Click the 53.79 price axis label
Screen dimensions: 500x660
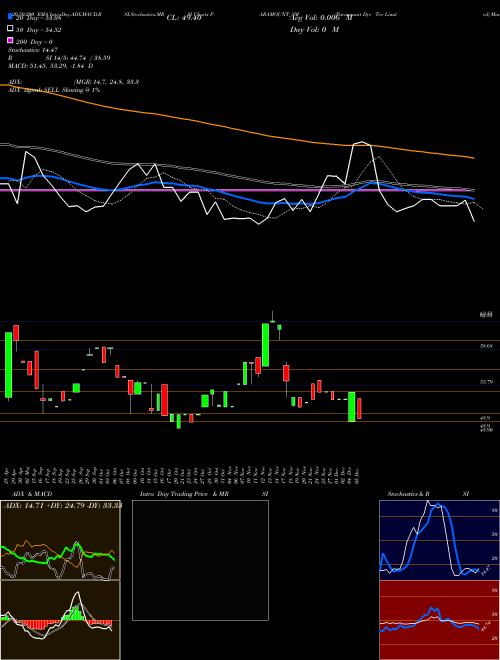(486, 382)
